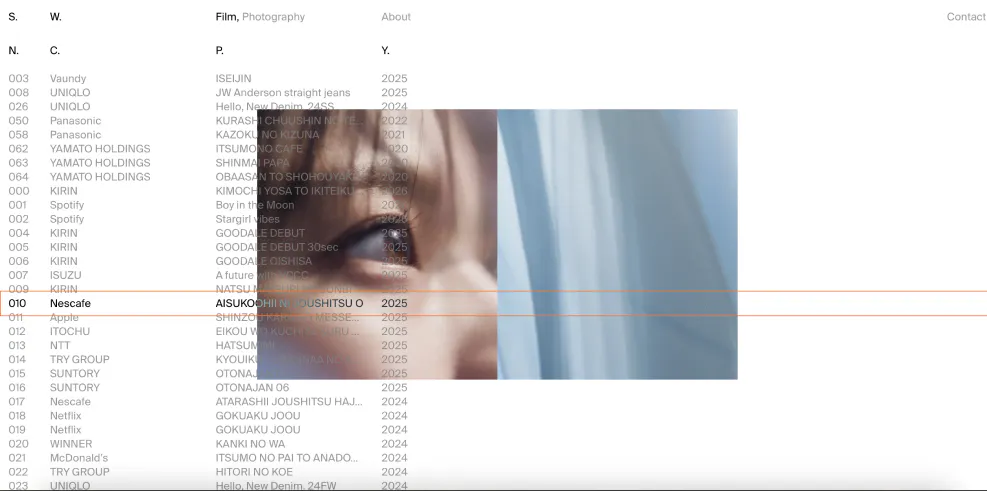
Task: Open Nescafe ATARASHII JOUSHITSU project
Action: pos(208,402)
